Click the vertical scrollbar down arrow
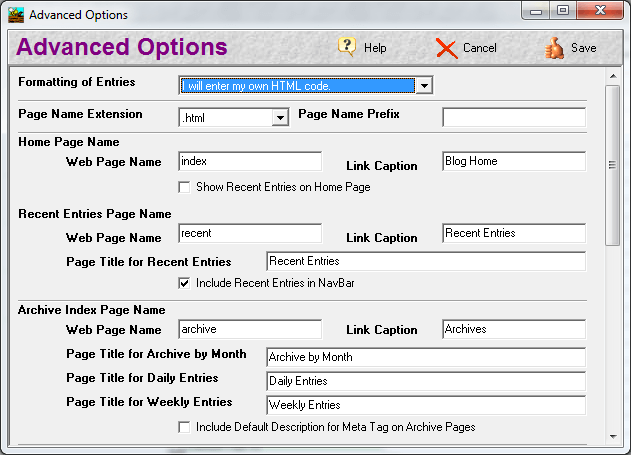Image resolution: width=631 pixels, height=455 pixels. pos(613,436)
